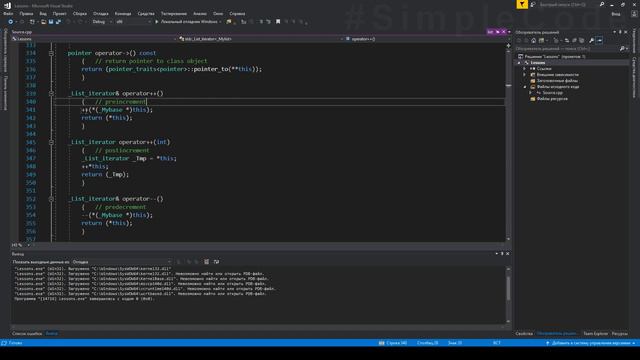Select the header files folder
The height and width of the screenshot is (360, 640).
click(x=554, y=81)
